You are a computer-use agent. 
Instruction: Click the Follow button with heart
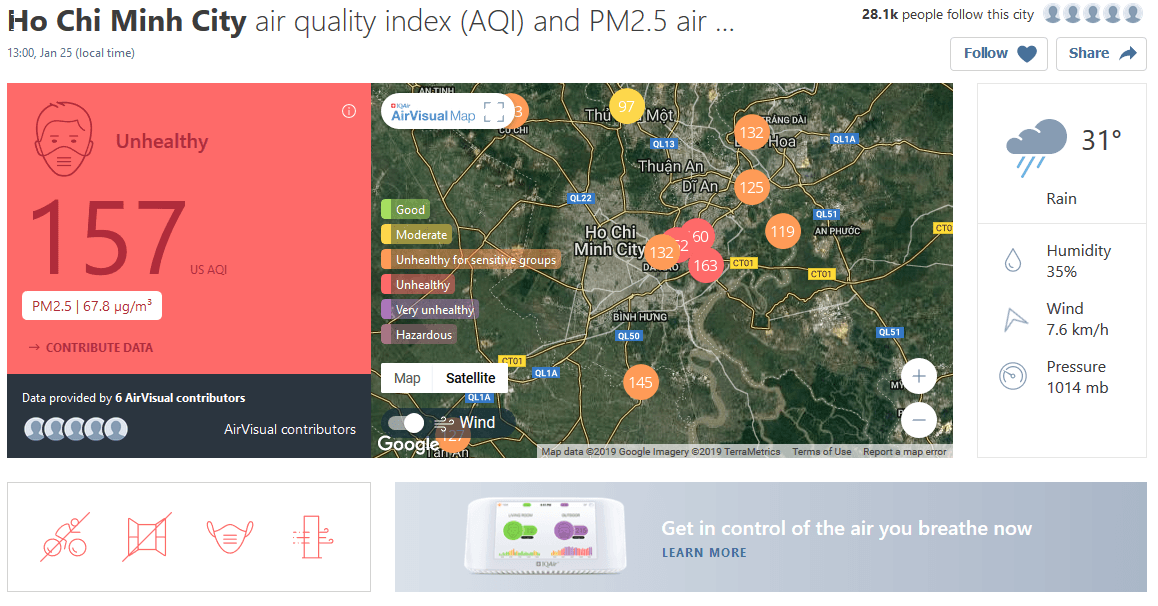click(x=998, y=54)
